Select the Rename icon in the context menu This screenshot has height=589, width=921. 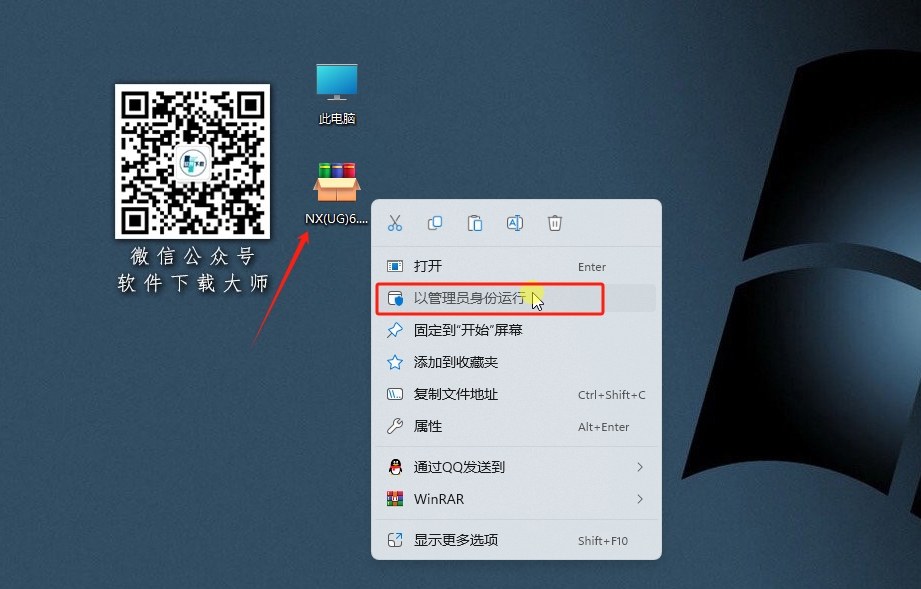point(514,222)
